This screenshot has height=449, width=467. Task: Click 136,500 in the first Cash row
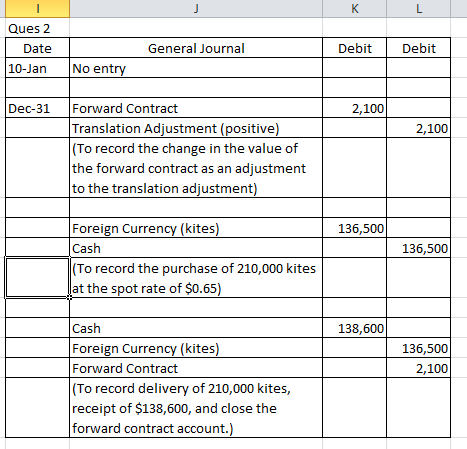pyautogui.click(x=419, y=248)
